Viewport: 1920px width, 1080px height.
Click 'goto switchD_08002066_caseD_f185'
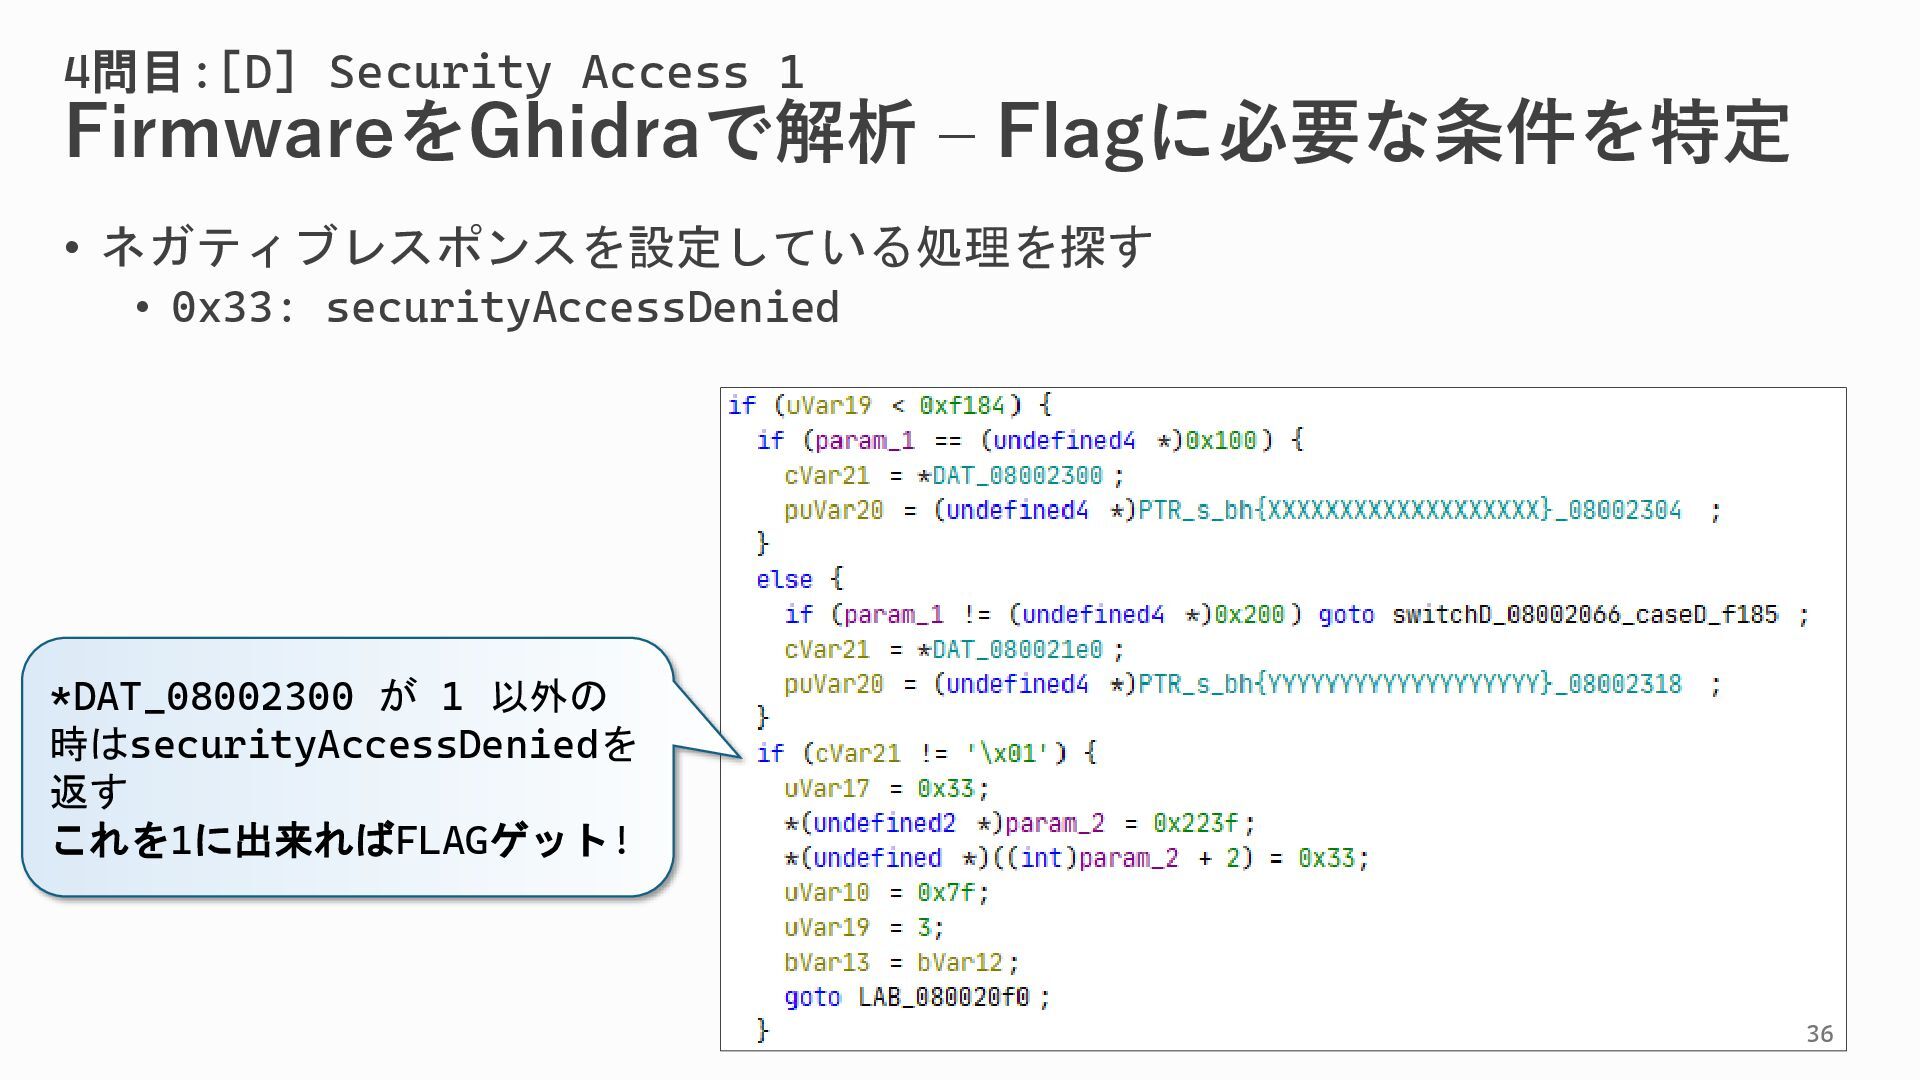tap(1548, 614)
